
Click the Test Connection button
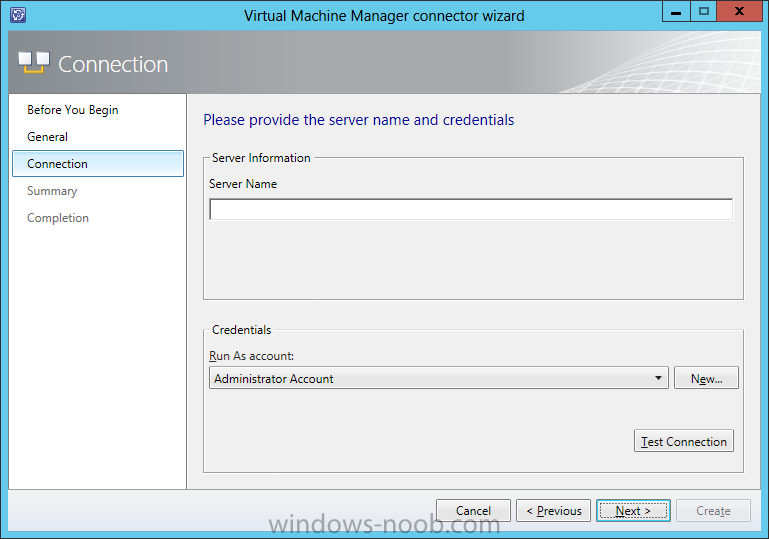[684, 441]
